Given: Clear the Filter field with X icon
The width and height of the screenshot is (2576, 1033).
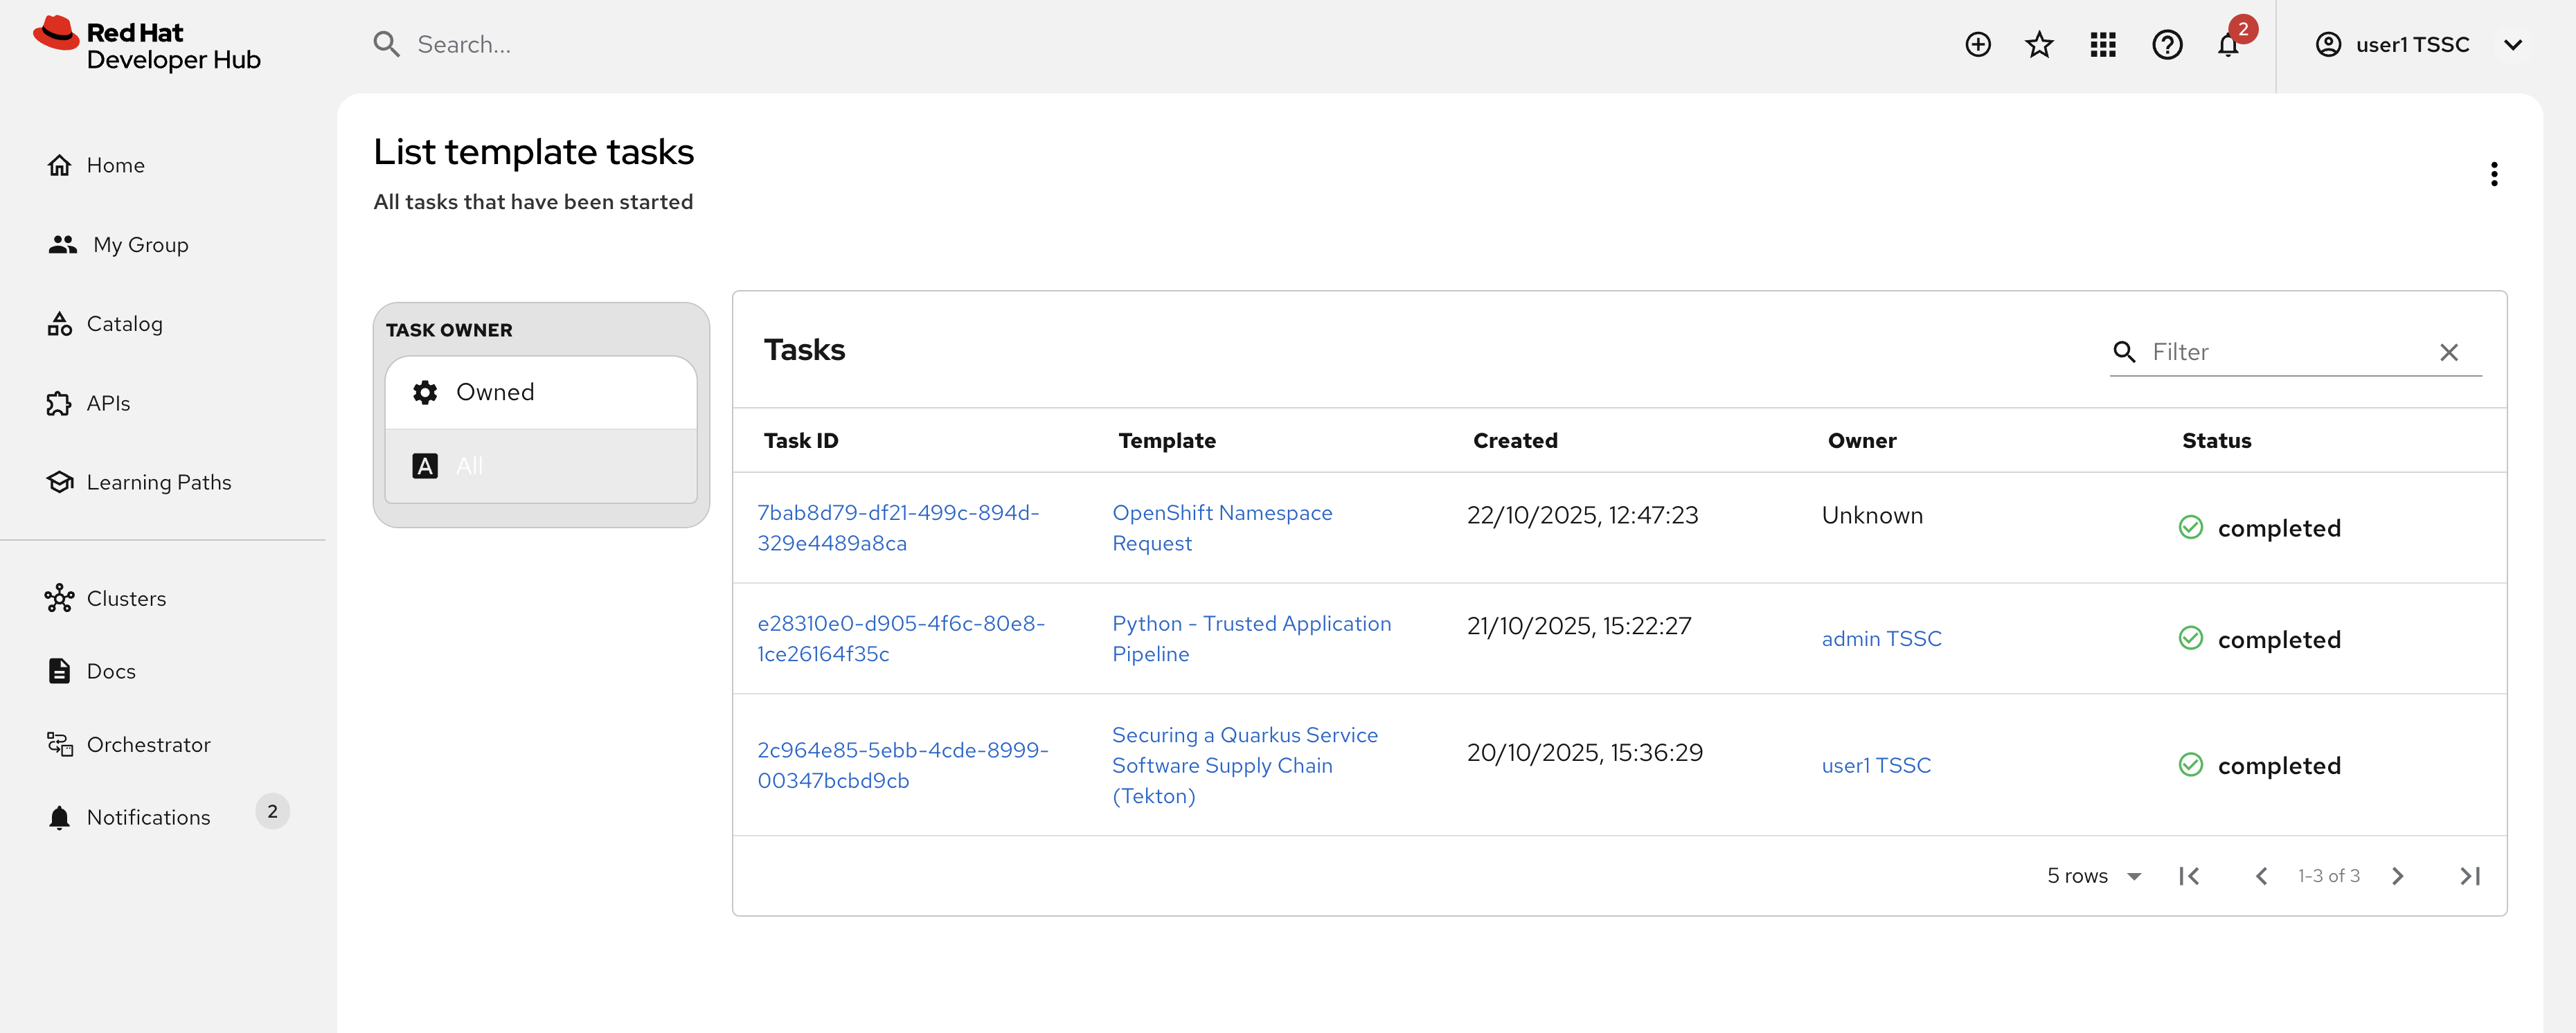Looking at the screenshot, I should click(2448, 352).
